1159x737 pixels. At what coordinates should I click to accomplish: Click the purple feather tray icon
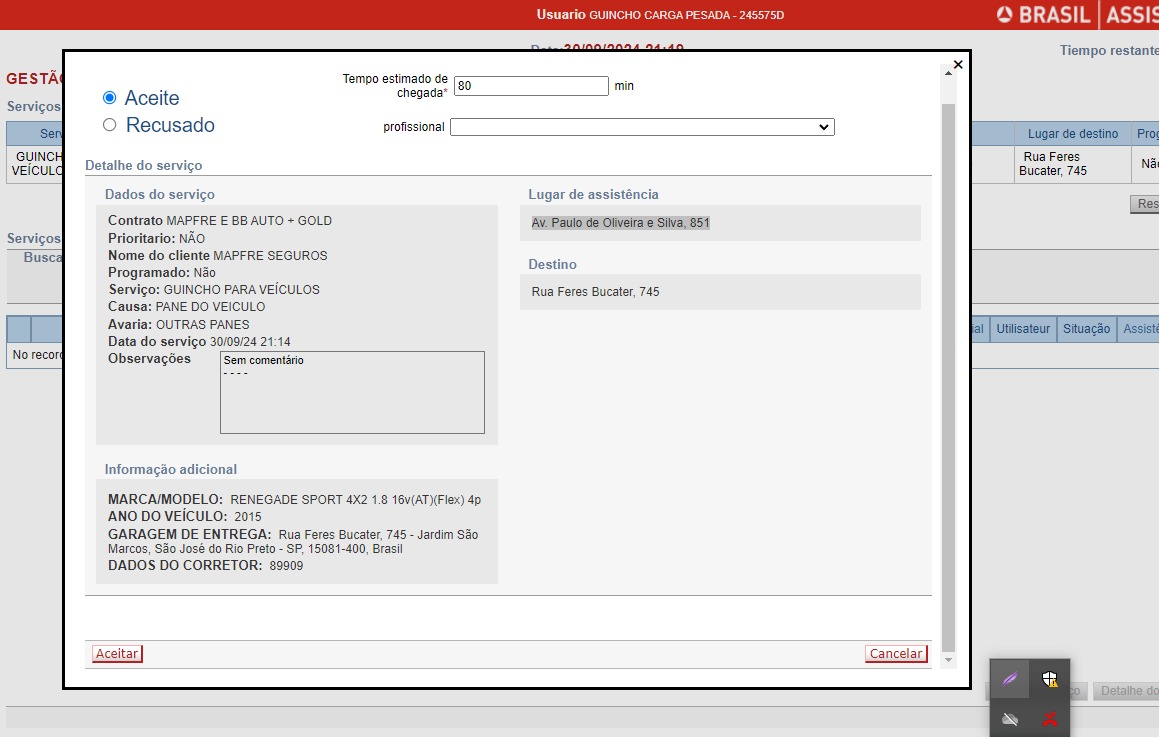1010,679
